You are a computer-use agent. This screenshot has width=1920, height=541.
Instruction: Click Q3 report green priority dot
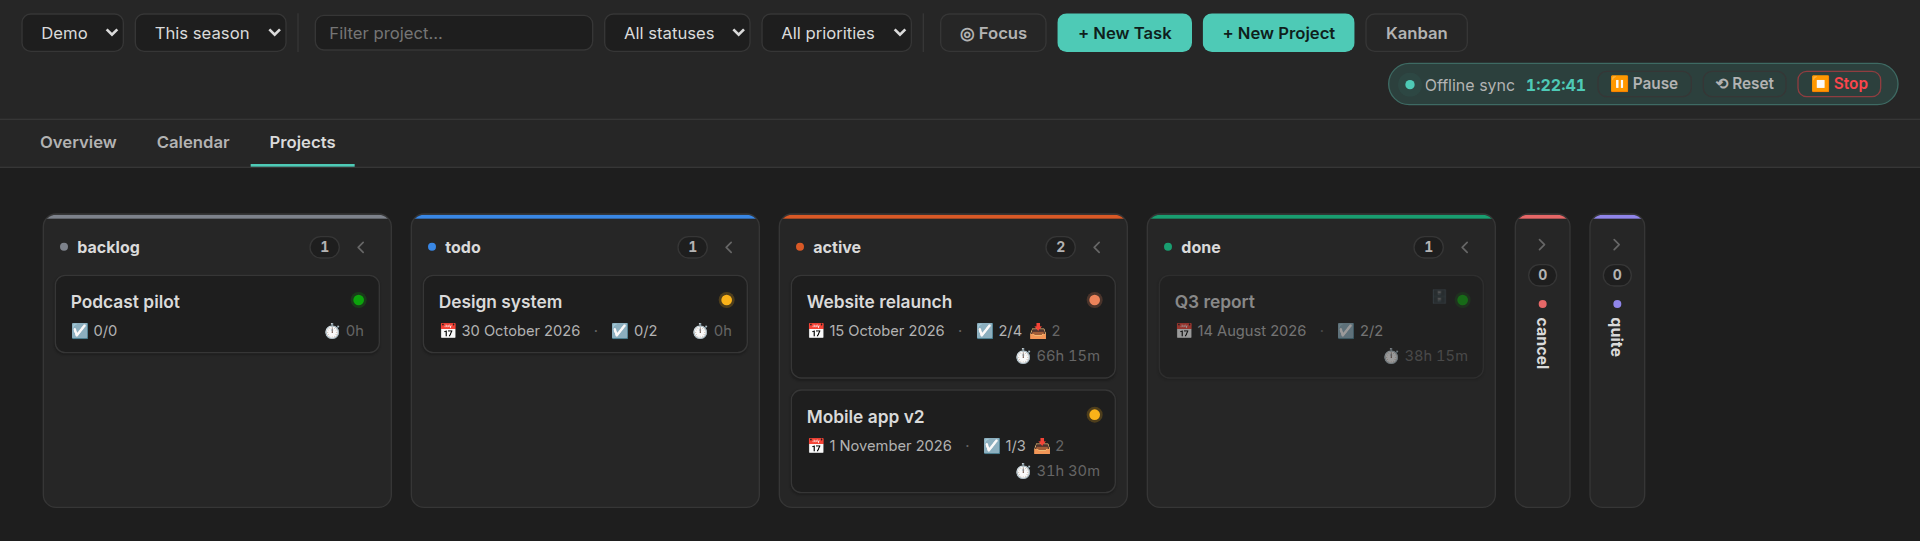[x=1462, y=300]
